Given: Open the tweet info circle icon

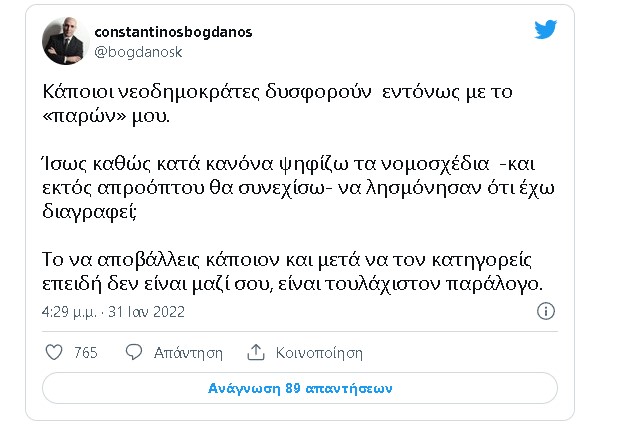Looking at the screenshot, I should coord(546,311).
